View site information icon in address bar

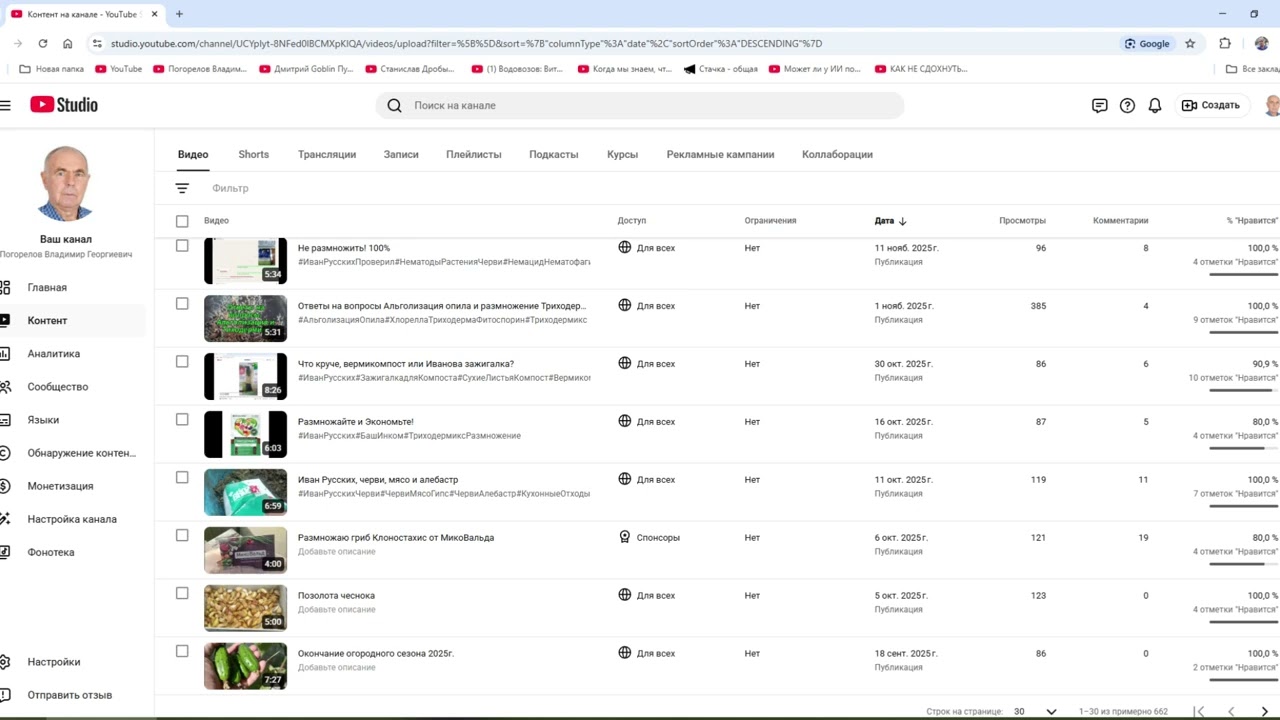[x=97, y=43]
